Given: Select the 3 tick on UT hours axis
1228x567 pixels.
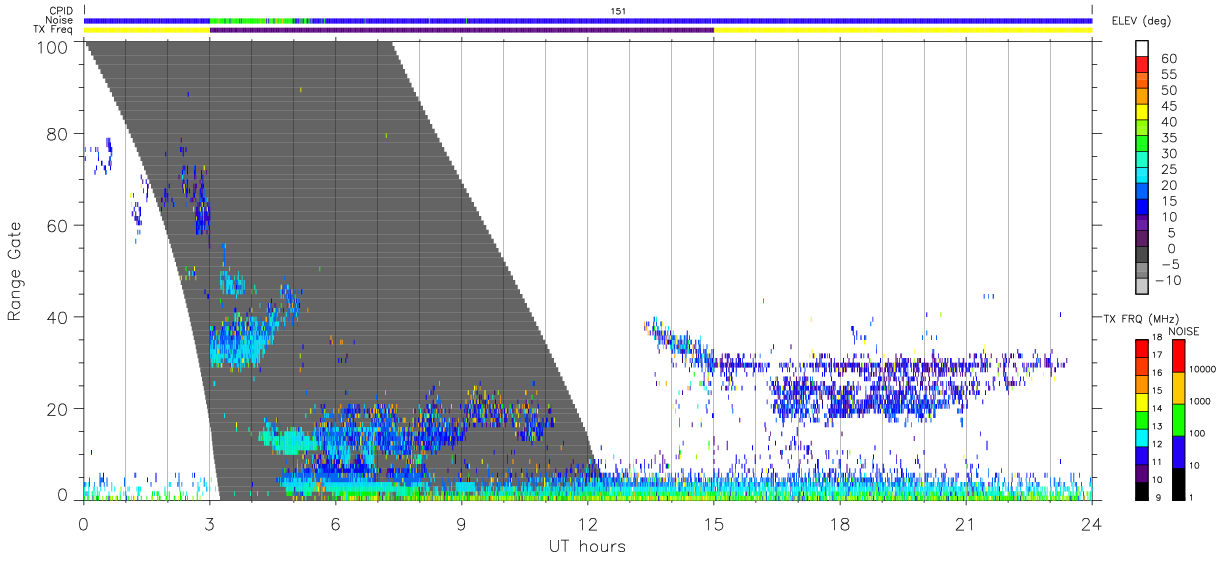Looking at the screenshot, I should click(x=210, y=523).
